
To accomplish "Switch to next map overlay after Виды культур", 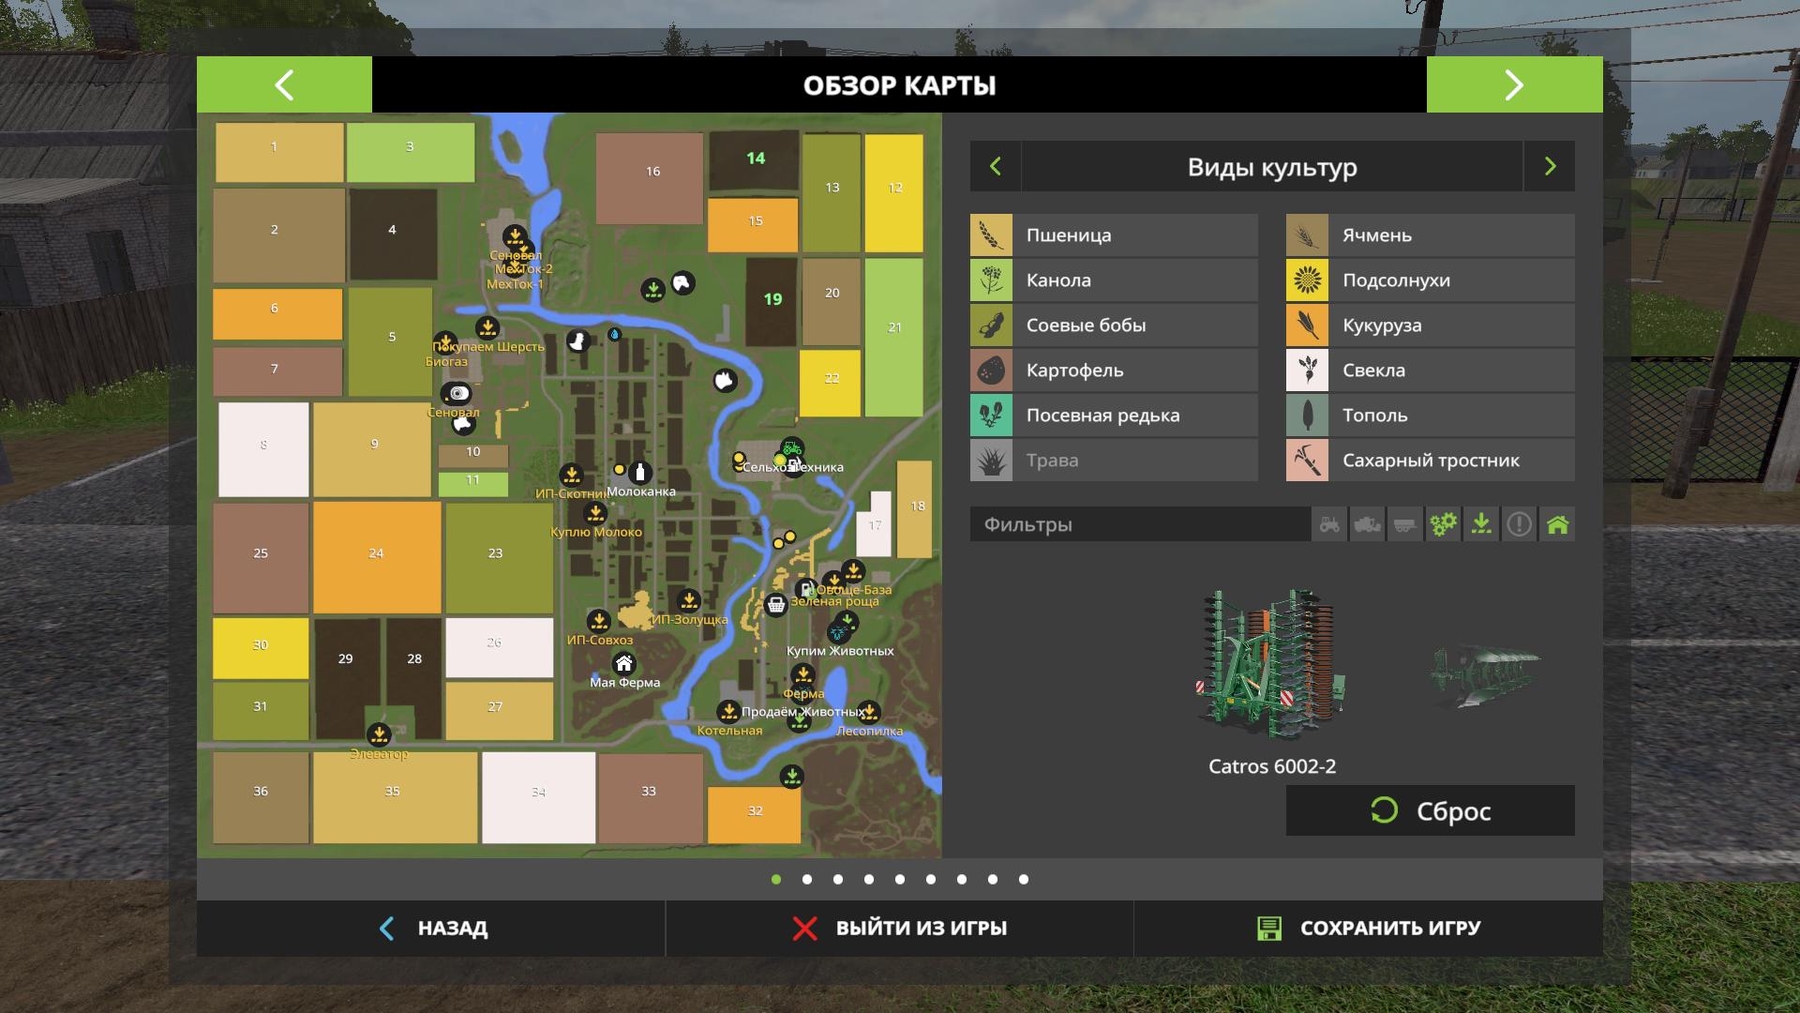I will 1549,166.
